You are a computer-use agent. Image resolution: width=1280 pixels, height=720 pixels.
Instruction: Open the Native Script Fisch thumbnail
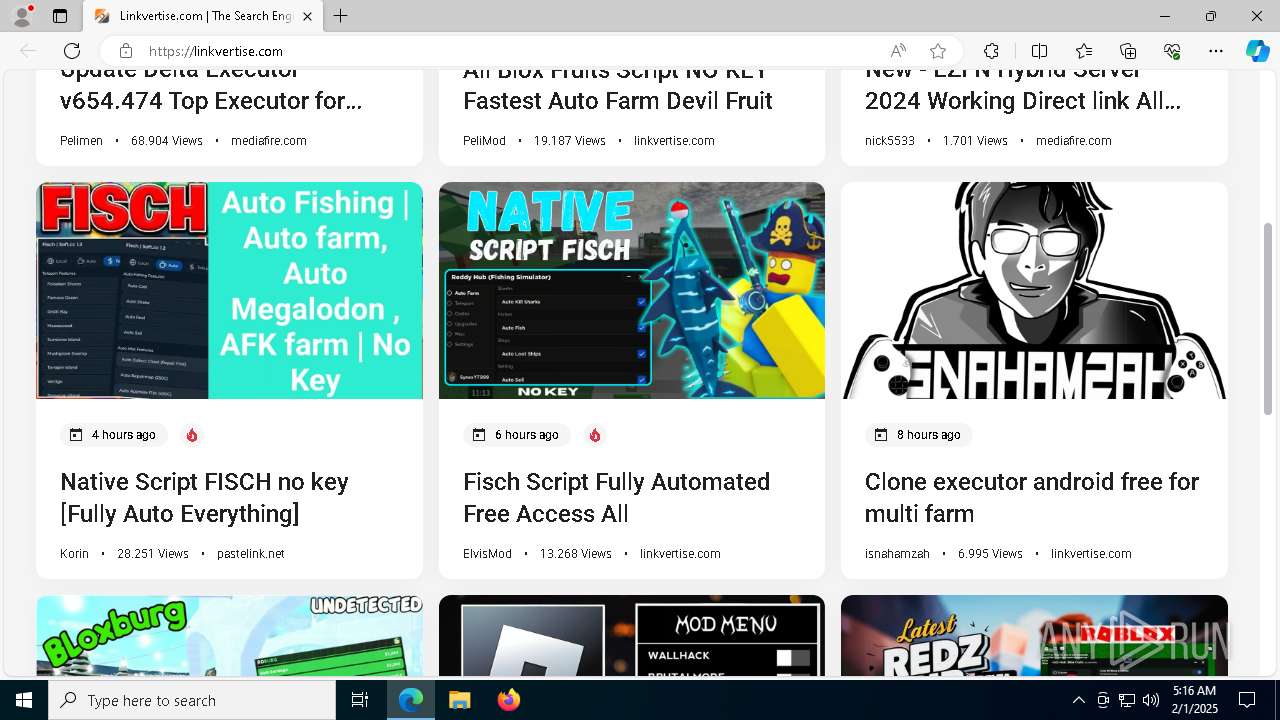[x=632, y=290]
